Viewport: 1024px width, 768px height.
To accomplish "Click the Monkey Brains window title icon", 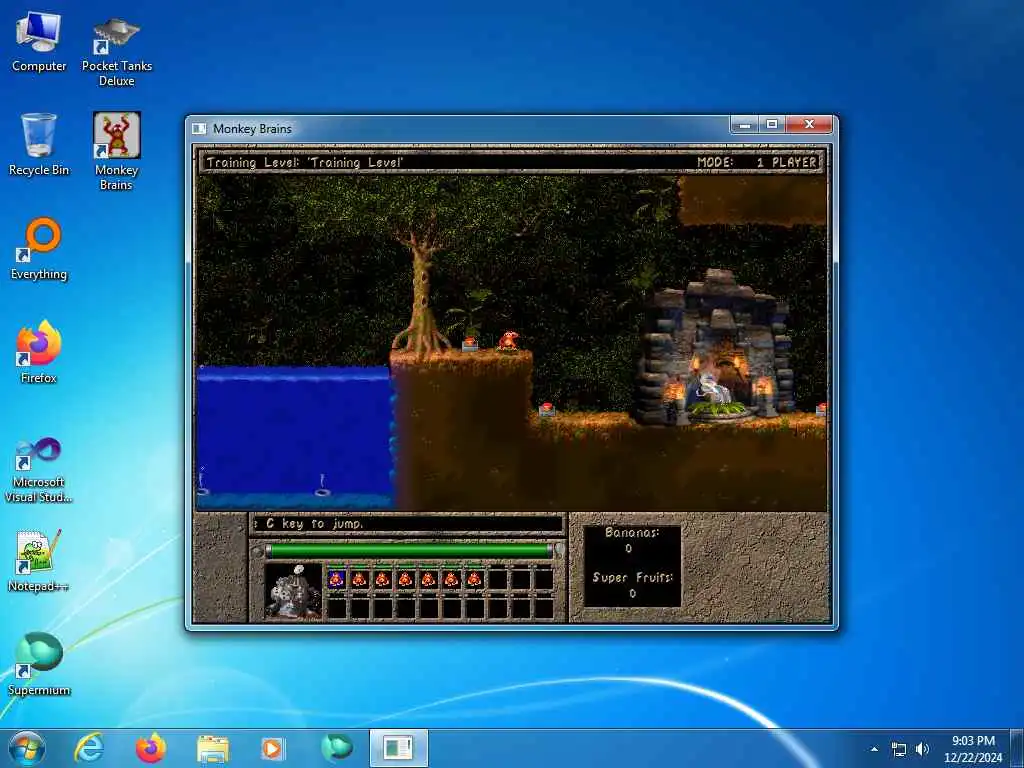I will 199,129.
